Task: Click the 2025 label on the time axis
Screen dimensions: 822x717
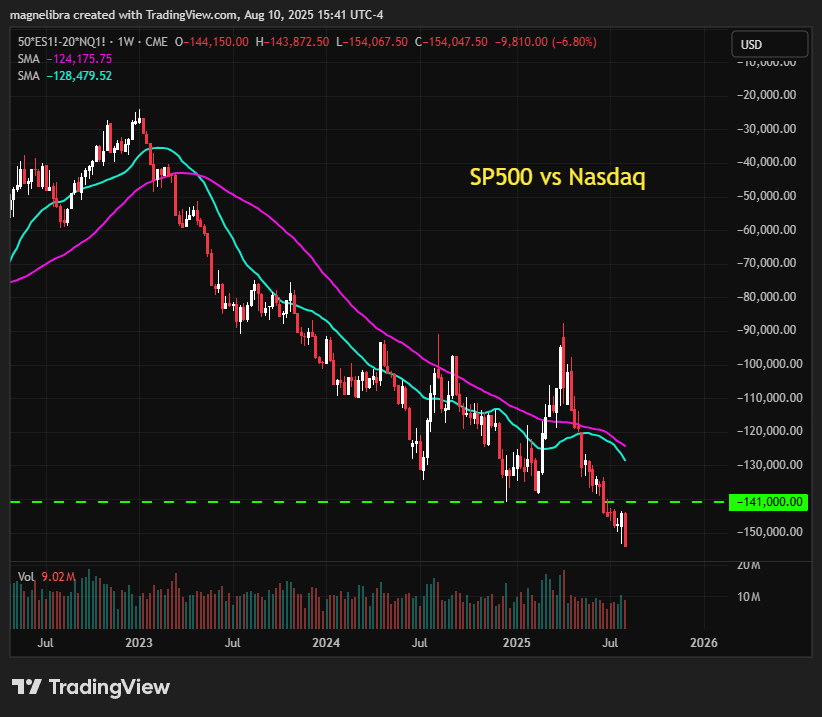Action: [x=516, y=643]
